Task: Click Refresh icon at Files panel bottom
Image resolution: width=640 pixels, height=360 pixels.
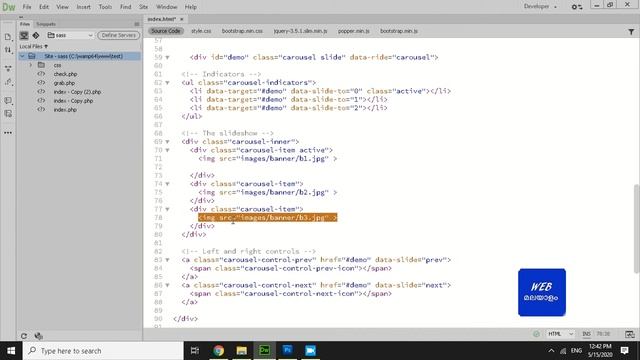Action: click(x=24, y=336)
